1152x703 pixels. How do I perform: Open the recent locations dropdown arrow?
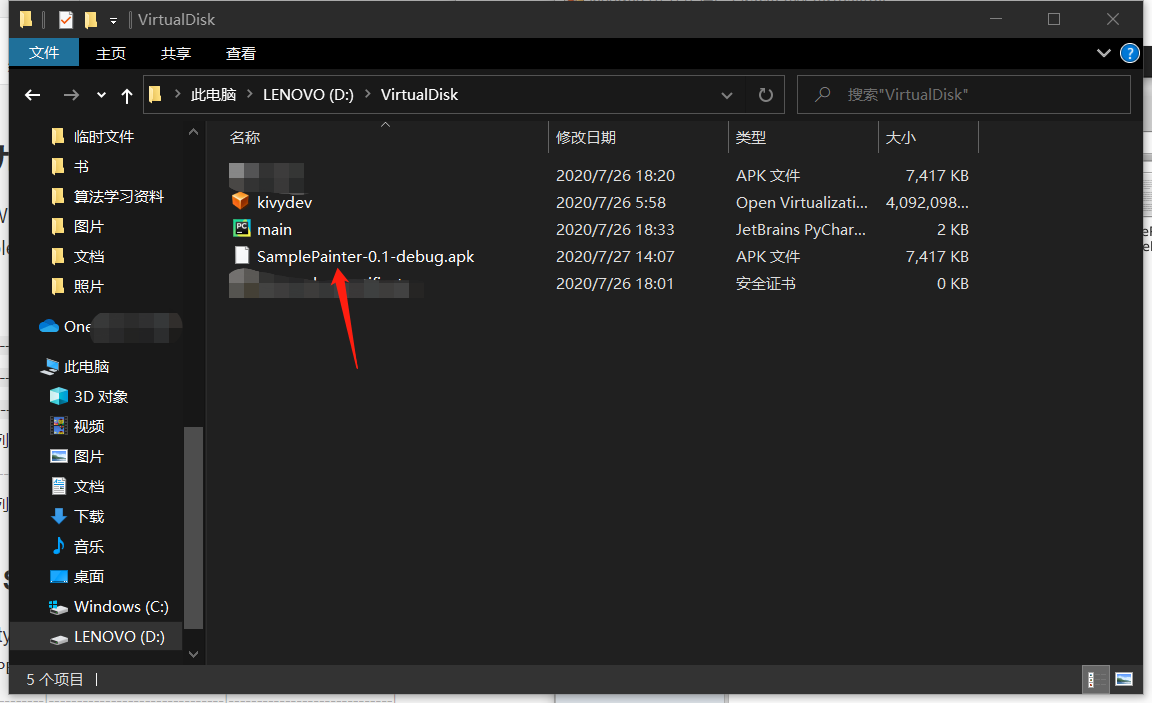pos(101,95)
